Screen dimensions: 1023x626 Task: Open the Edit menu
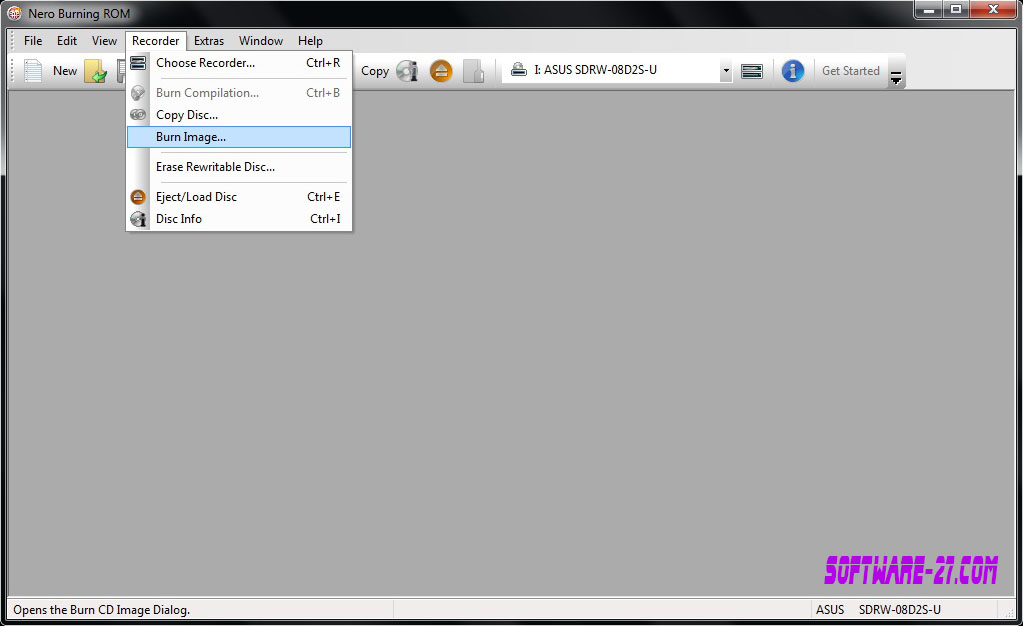[67, 40]
